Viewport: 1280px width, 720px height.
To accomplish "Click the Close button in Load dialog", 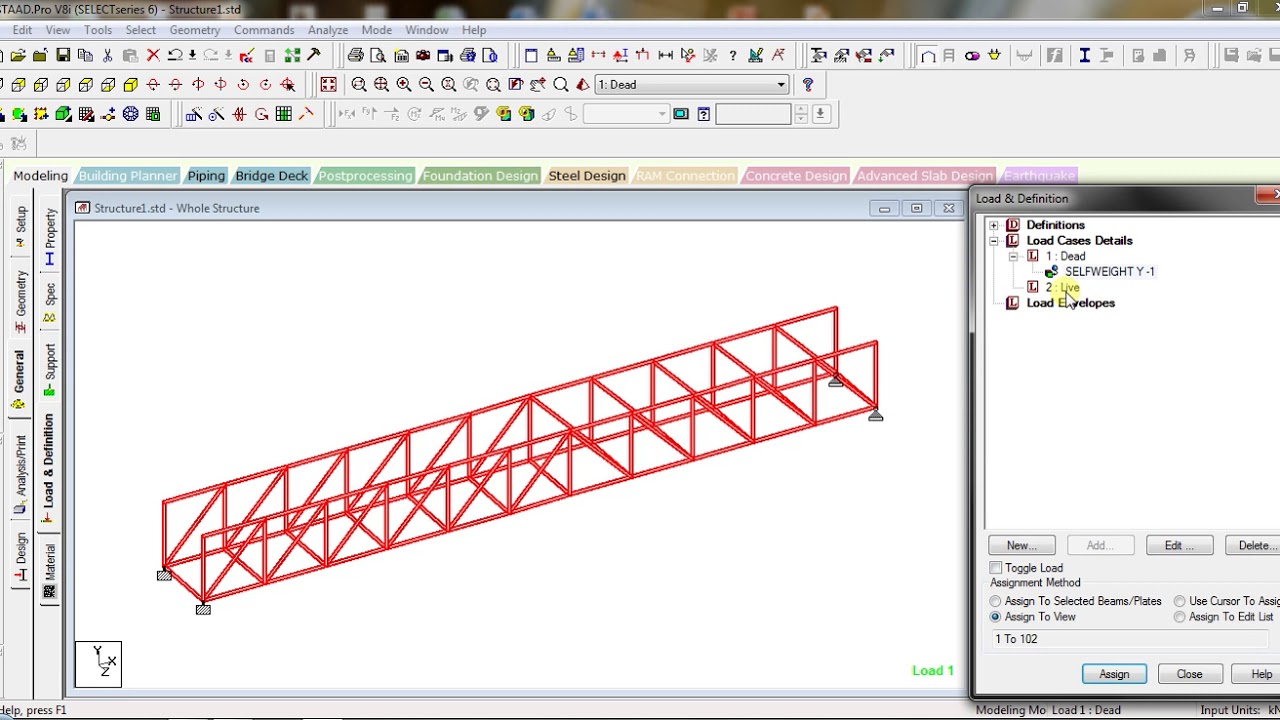I will click(x=1189, y=674).
